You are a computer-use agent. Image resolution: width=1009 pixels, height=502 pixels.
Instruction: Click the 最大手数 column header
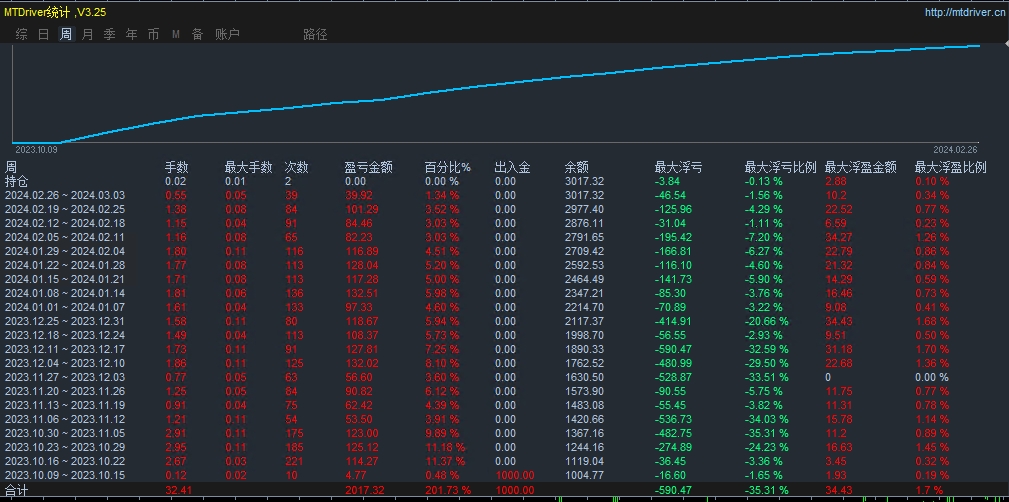point(248,167)
